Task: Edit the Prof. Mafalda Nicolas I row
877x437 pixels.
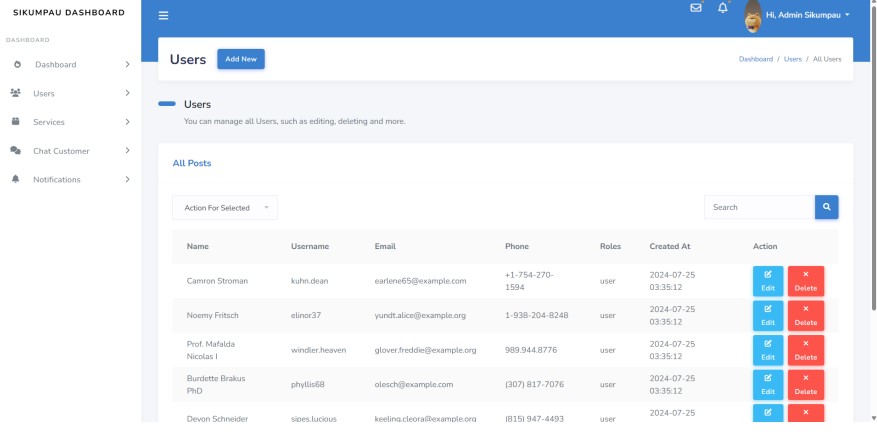Action: (768, 350)
